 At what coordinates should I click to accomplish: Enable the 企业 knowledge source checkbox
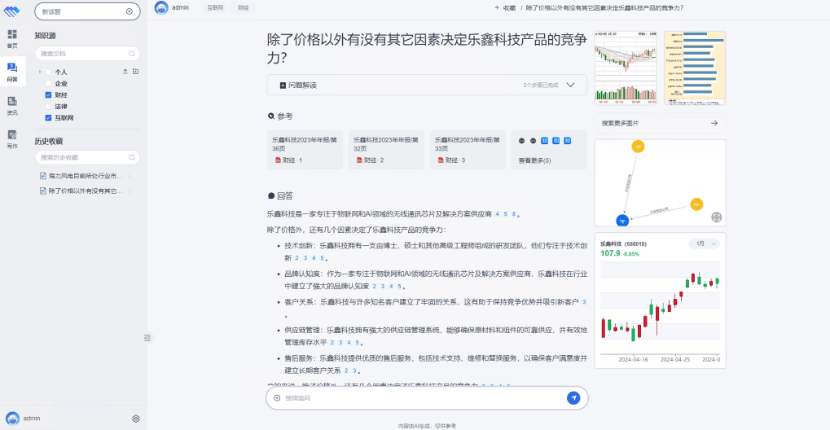click(x=48, y=83)
